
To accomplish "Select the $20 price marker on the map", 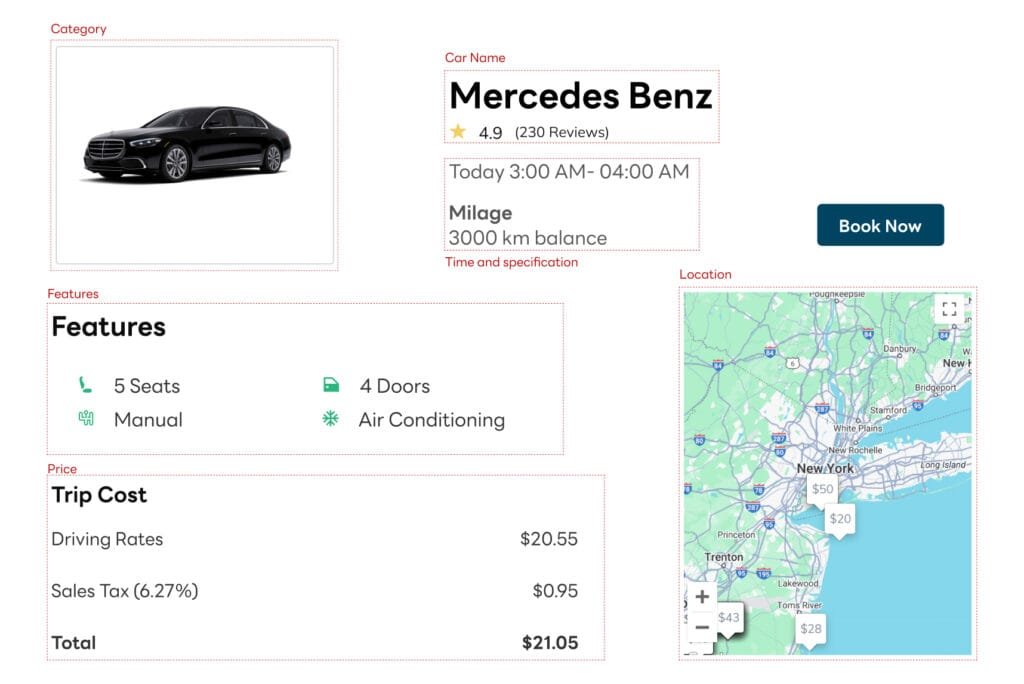I will (x=840, y=518).
